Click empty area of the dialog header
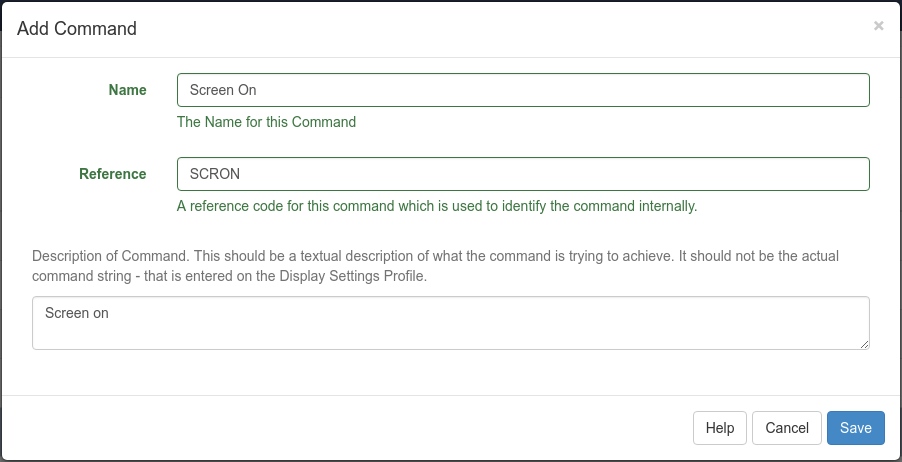 (500, 28)
